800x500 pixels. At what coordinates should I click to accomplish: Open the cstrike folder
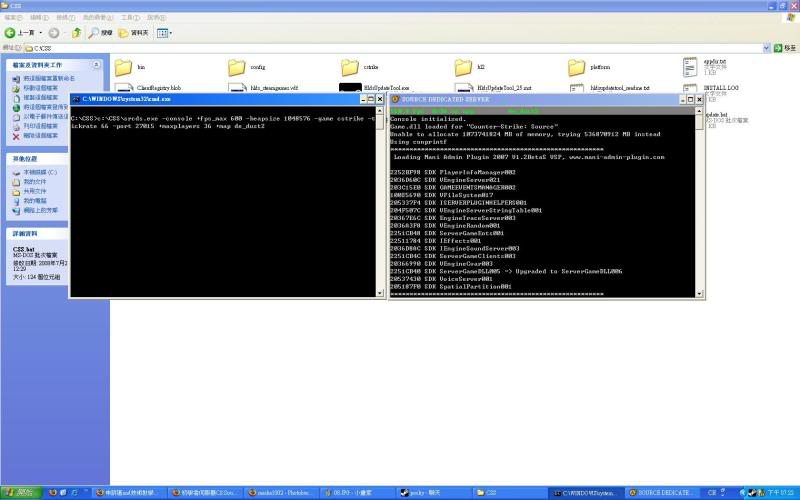pos(350,68)
